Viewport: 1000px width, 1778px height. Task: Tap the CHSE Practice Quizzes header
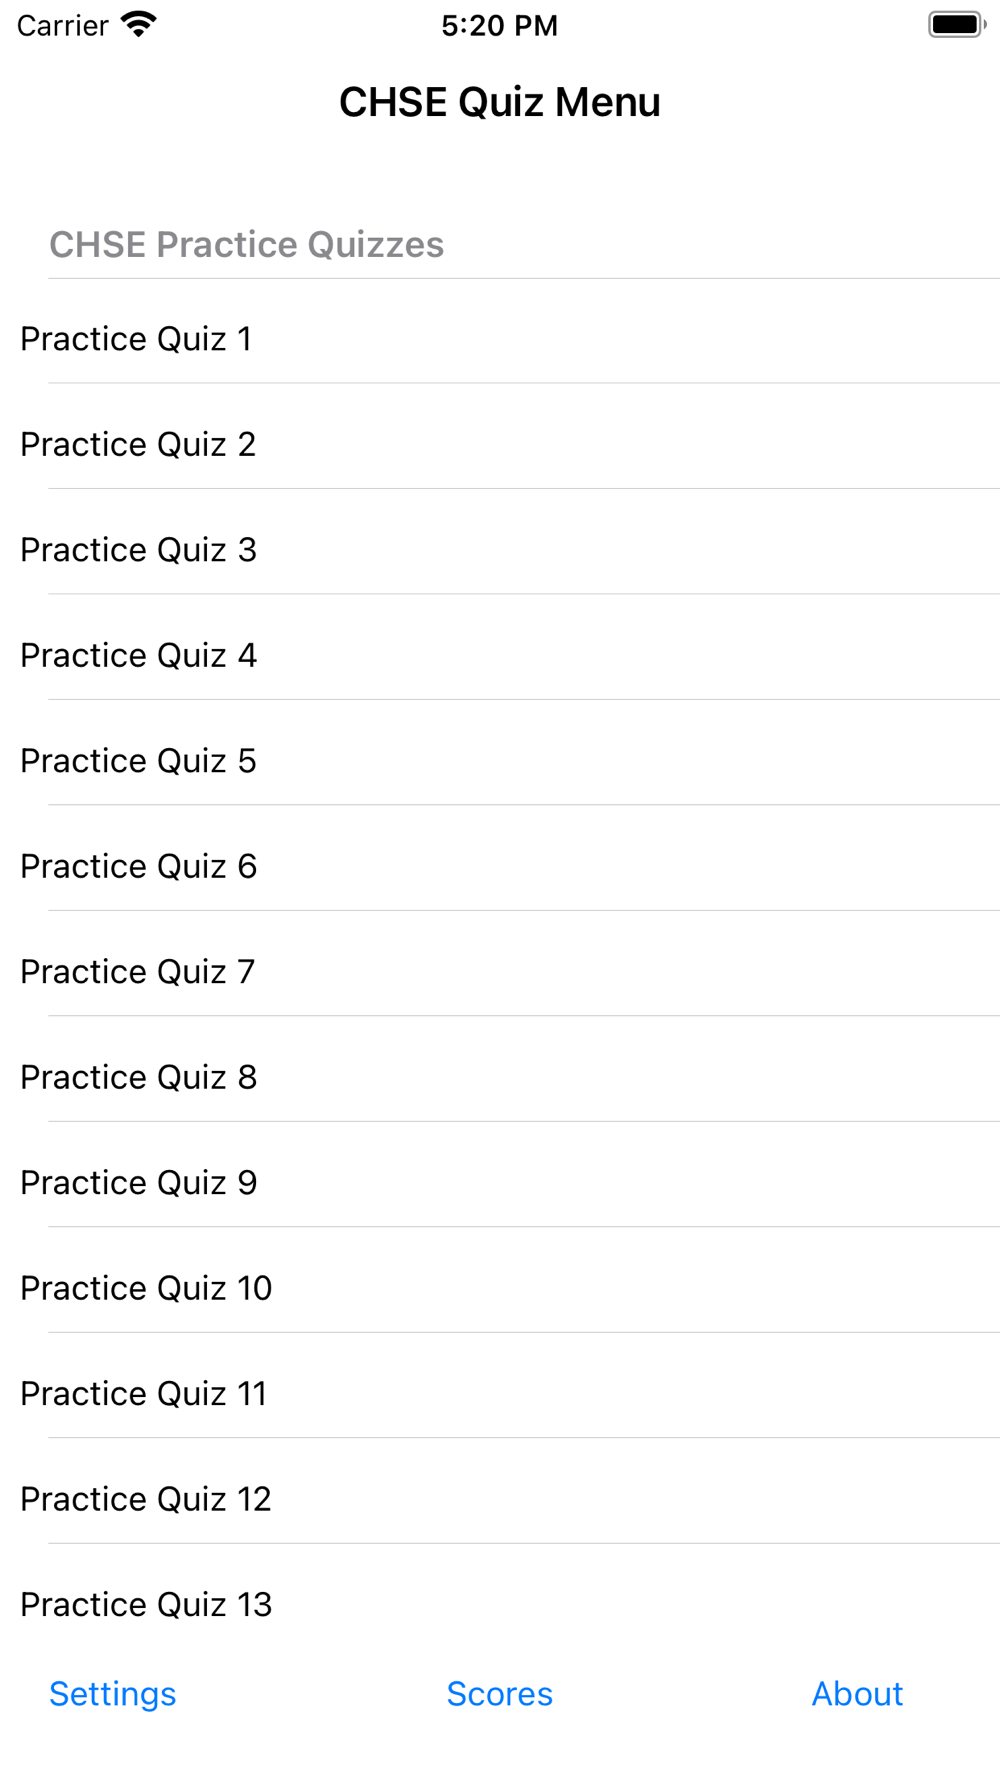pos(246,245)
